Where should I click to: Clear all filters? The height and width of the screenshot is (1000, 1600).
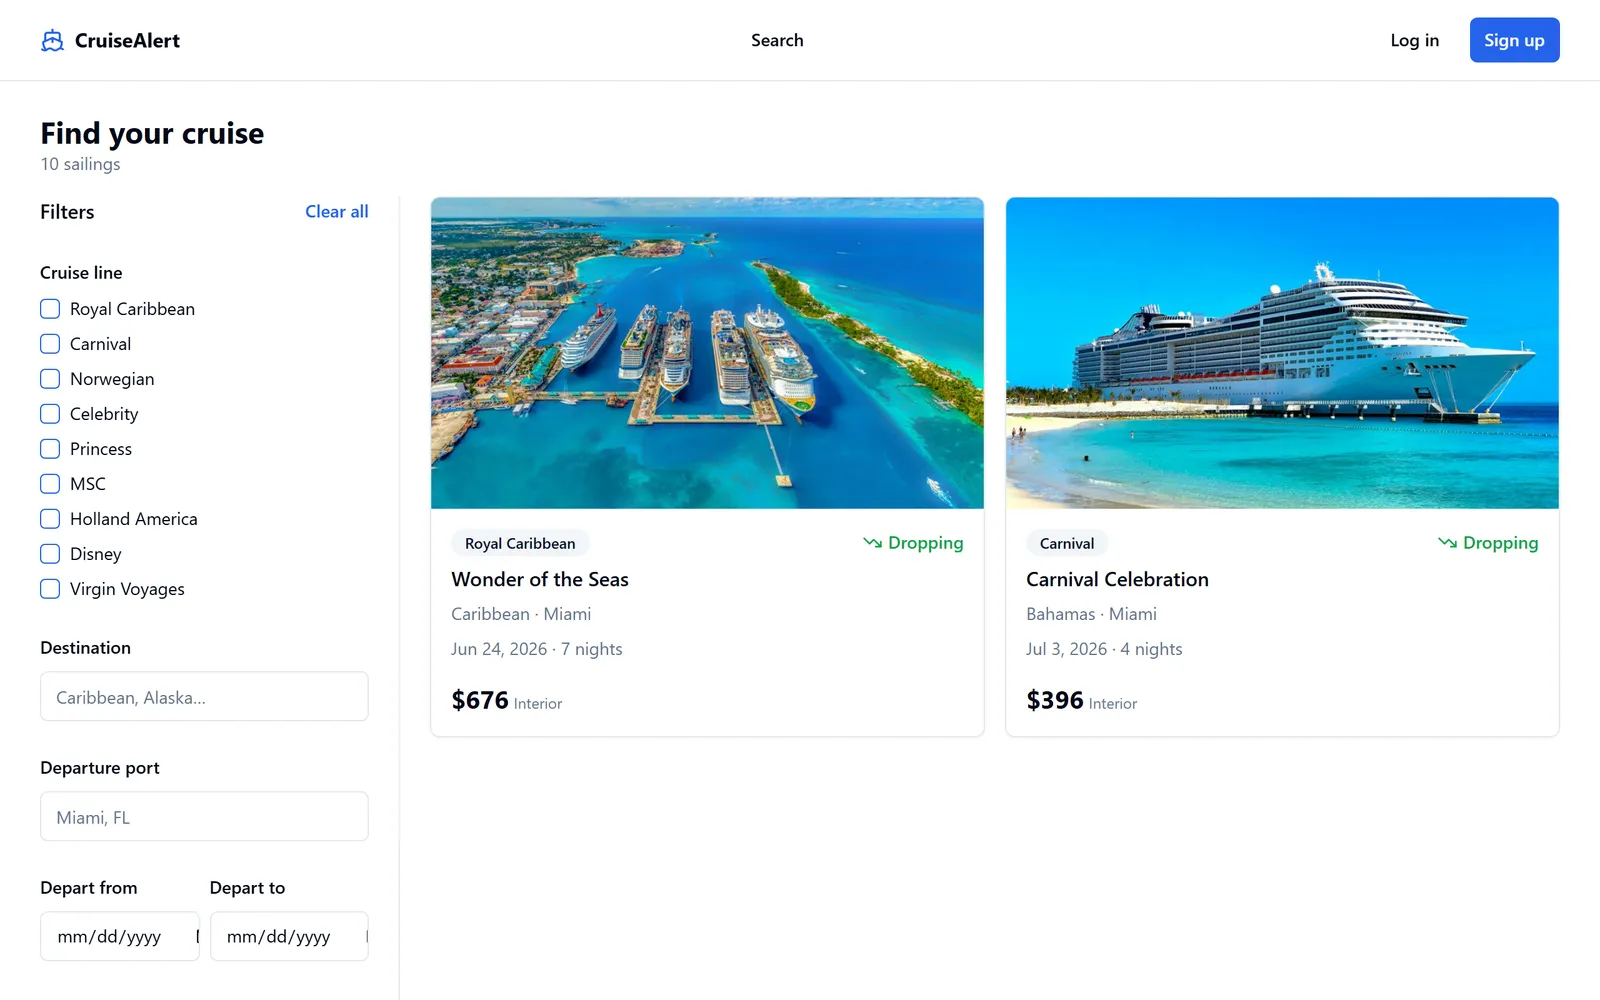click(x=337, y=212)
